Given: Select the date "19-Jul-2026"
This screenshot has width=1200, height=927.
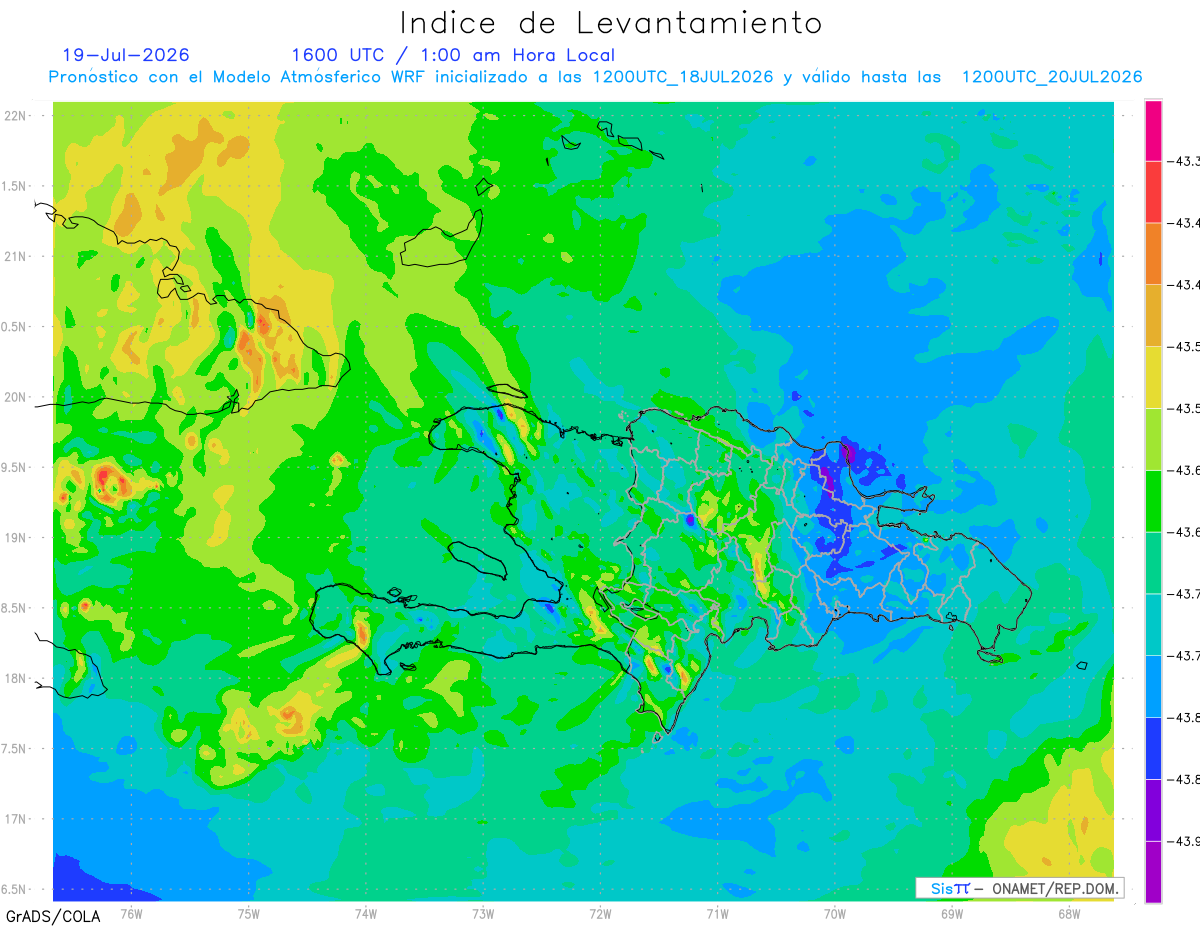Looking at the screenshot, I should pyautogui.click(x=126, y=55).
